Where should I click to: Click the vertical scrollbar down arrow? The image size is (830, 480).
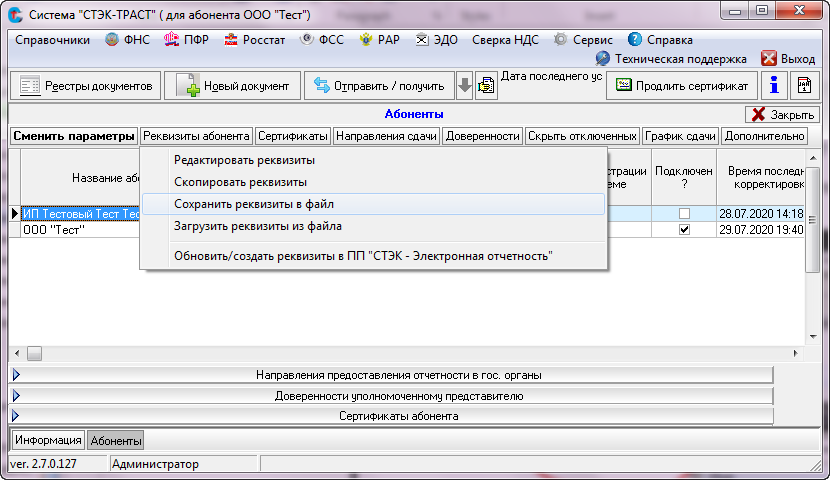pyautogui.click(x=813, y=336)
